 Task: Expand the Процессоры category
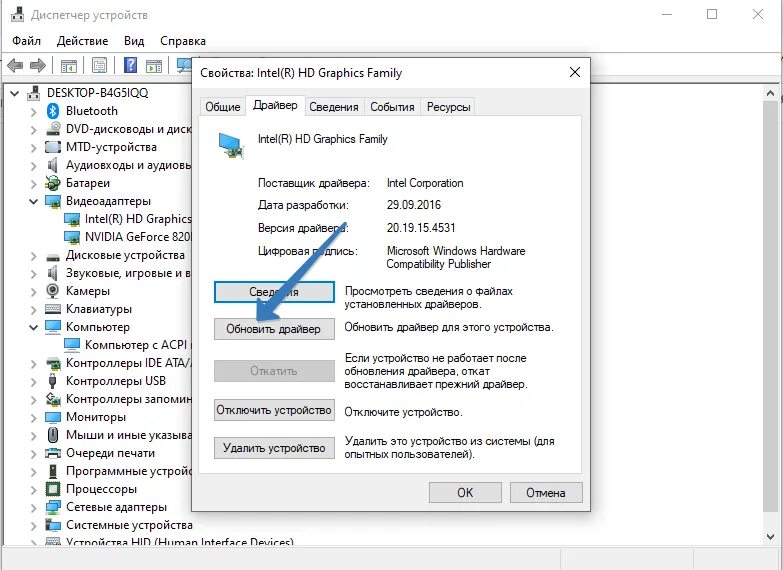[33, 489]
